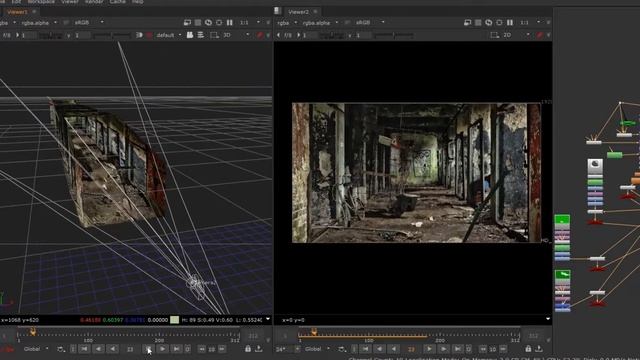Screen dimensions: 640x360
Task: Open the Cache menu
Action: 118,2
